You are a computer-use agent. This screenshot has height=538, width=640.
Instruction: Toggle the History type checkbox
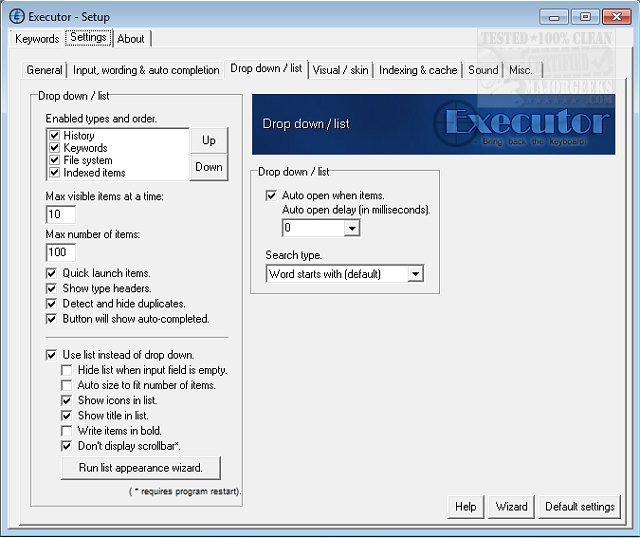pos(54,135)
